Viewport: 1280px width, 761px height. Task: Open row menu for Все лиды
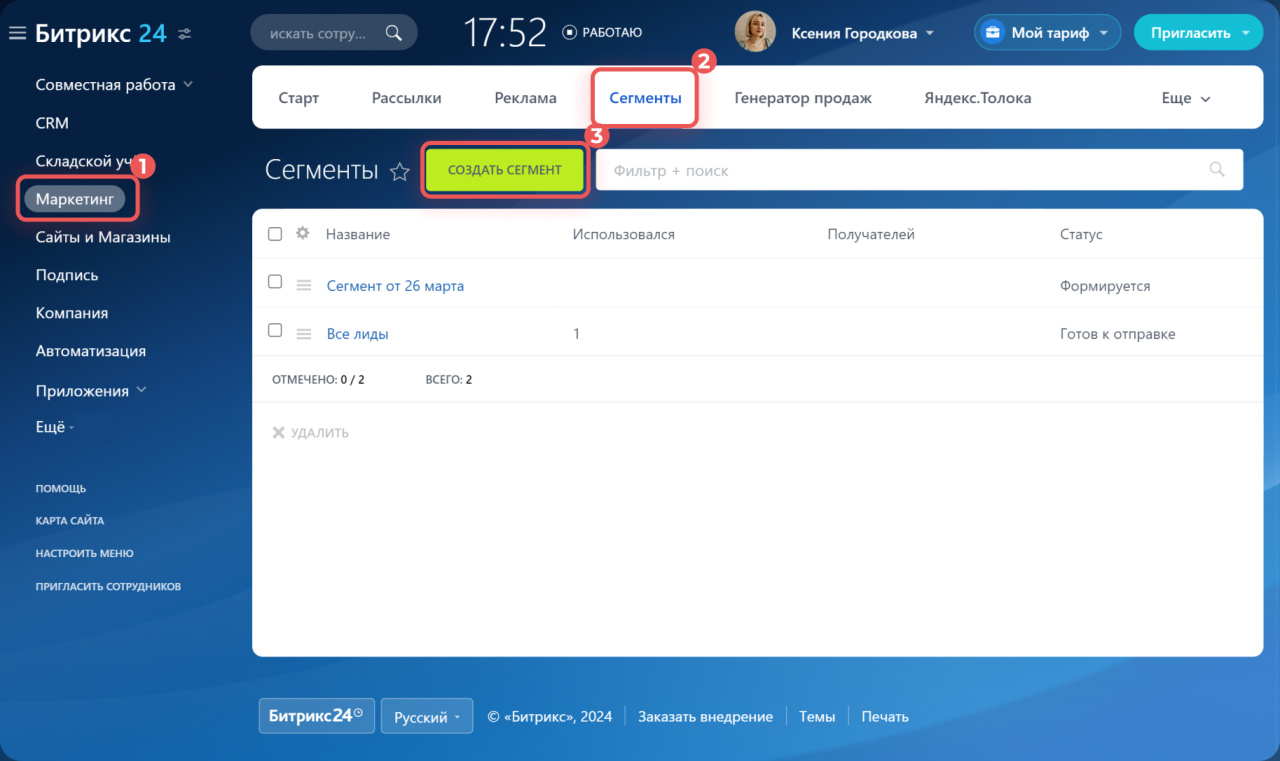click(x=304, y=334)
